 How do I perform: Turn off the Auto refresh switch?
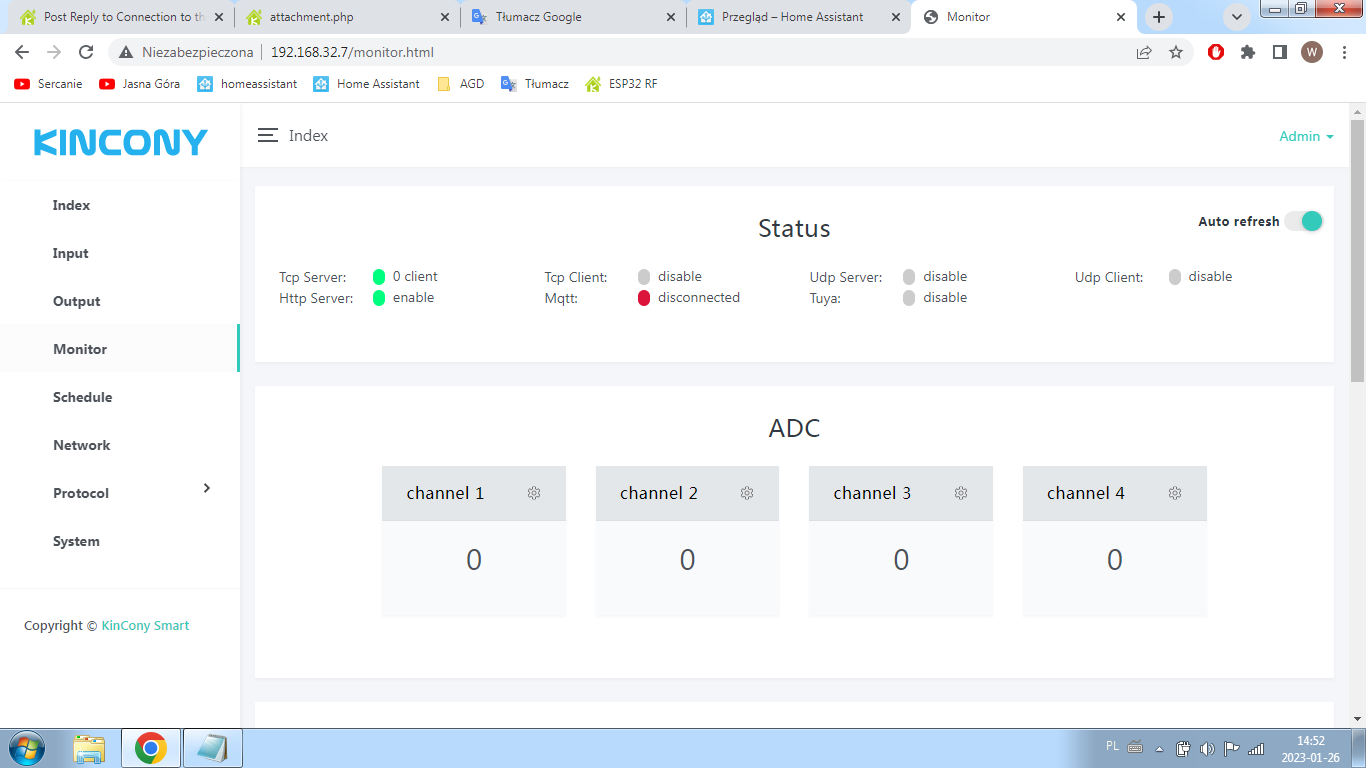click(x=1304, y=221)
